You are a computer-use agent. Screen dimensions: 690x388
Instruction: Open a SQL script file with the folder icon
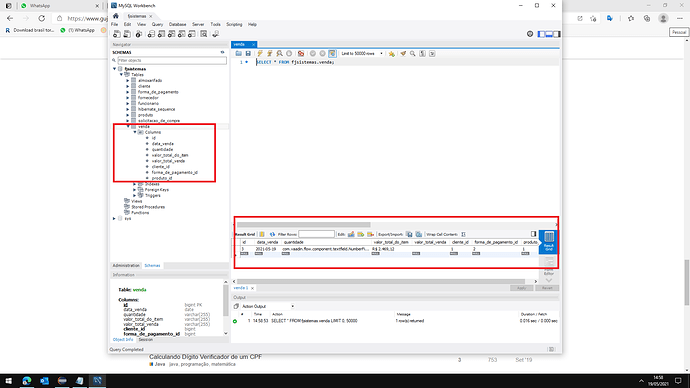tap(239, 53)
